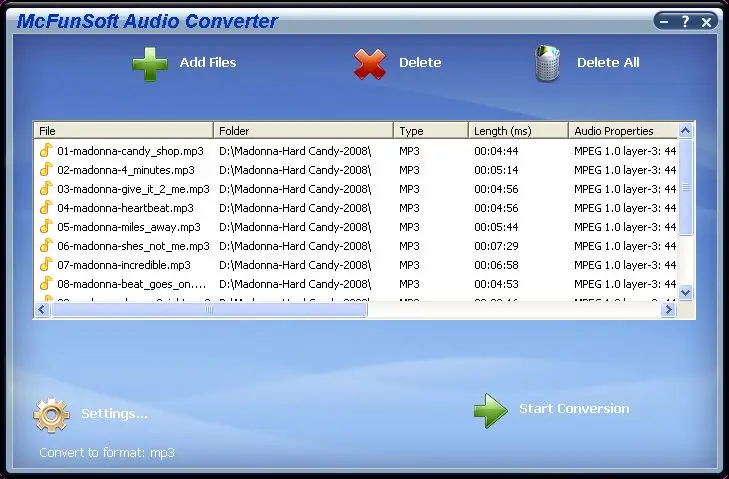Click the Add Files label
Image resolution: width=729 pixels, height=479 pixels.
coord(208,62)
